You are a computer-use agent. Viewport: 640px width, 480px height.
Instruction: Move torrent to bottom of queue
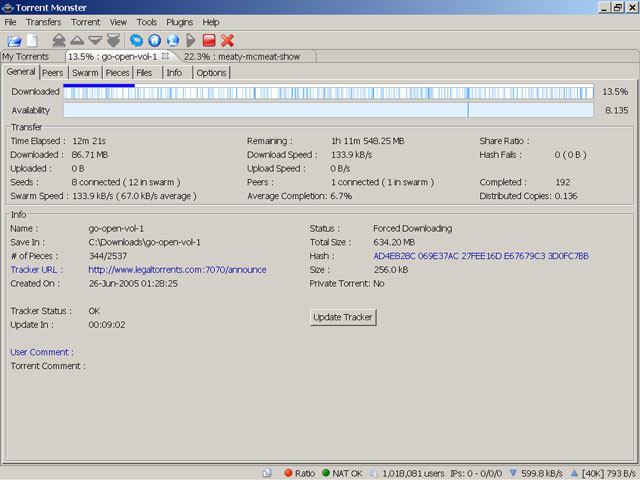pos(113,40)
